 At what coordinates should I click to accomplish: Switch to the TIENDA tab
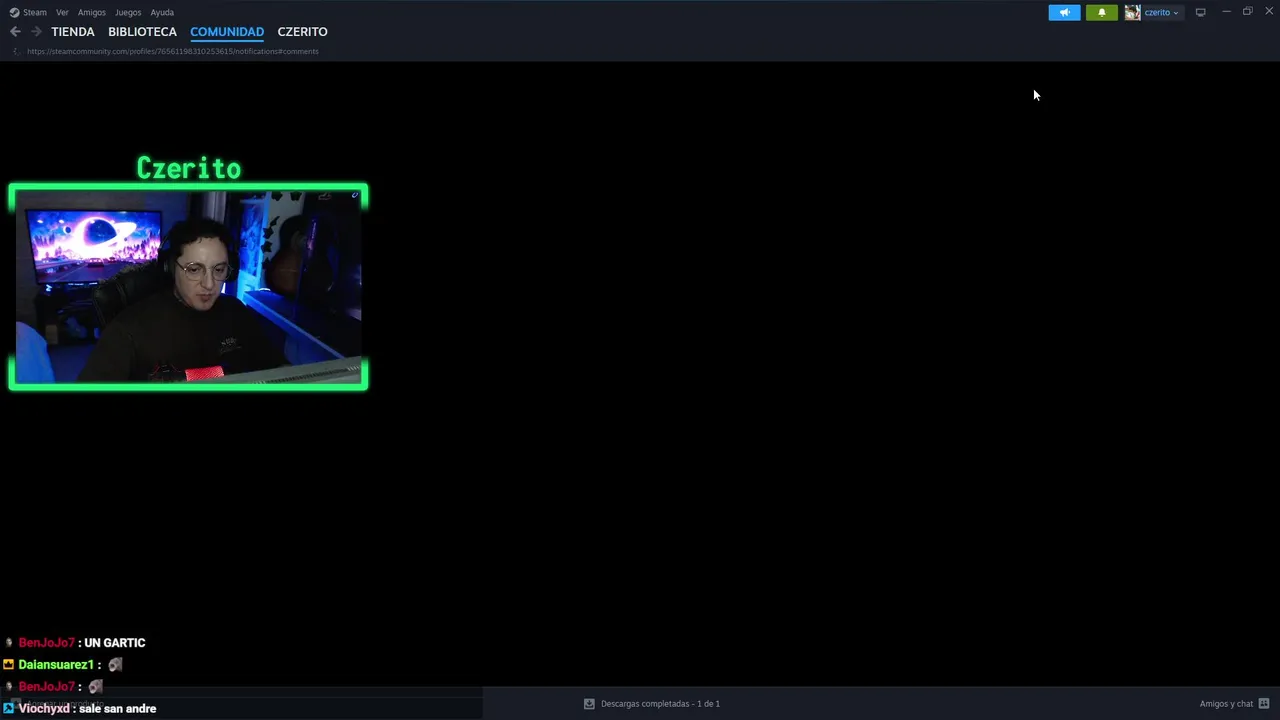pos(73,32)
